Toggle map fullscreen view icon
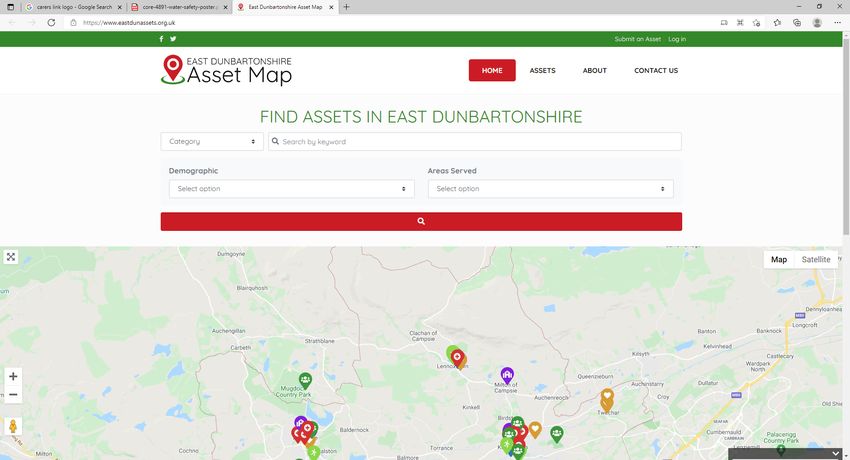Screen dimensions: 850x460 click(11, 257)
